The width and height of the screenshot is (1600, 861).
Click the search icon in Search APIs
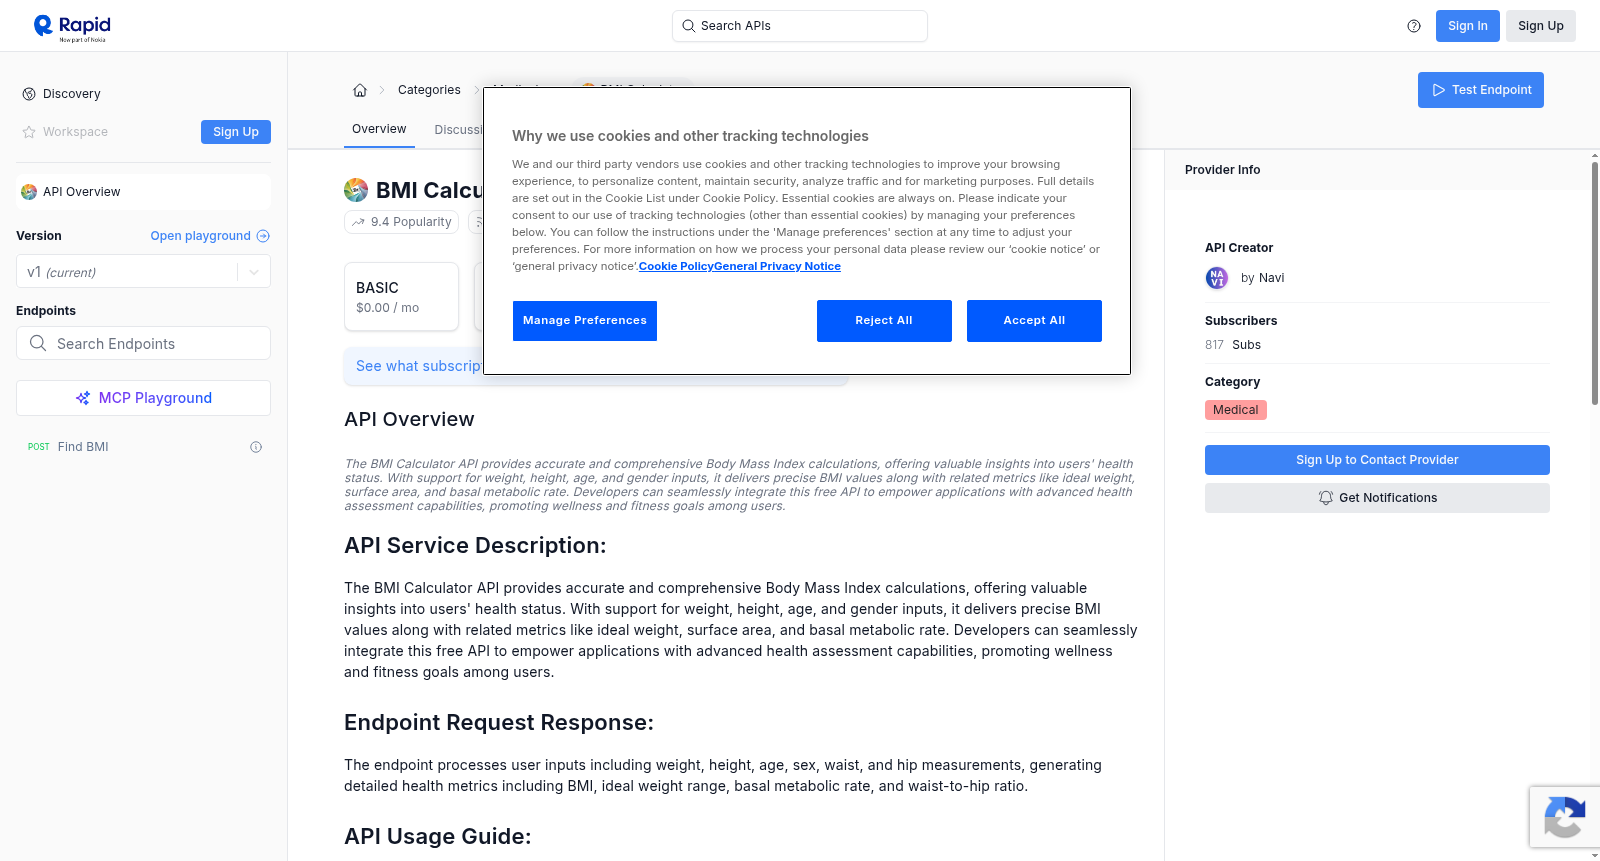[x=688, y=26]
